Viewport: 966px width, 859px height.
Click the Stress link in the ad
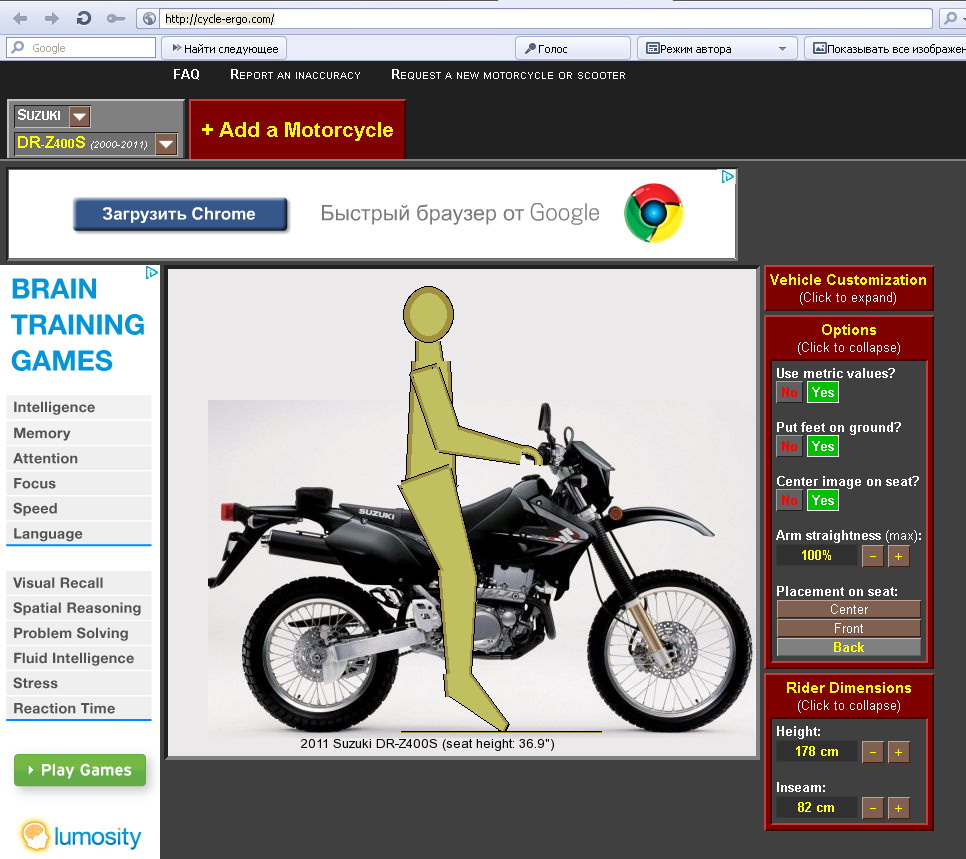coord(79,683)
